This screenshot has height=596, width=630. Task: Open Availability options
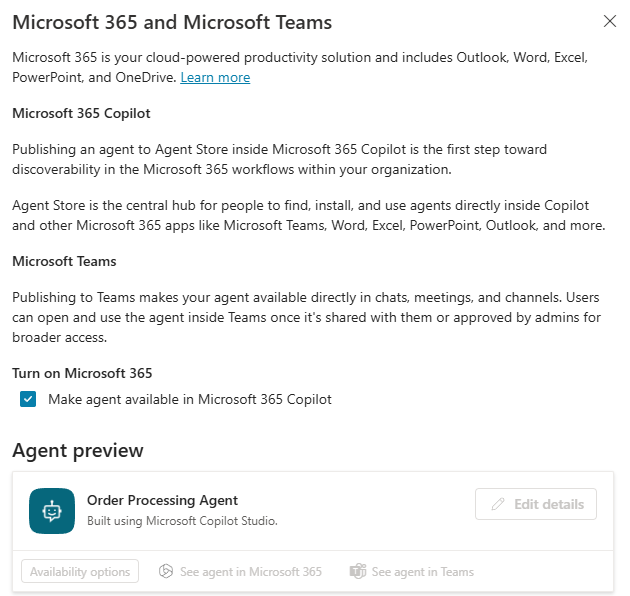pos(80,571)
